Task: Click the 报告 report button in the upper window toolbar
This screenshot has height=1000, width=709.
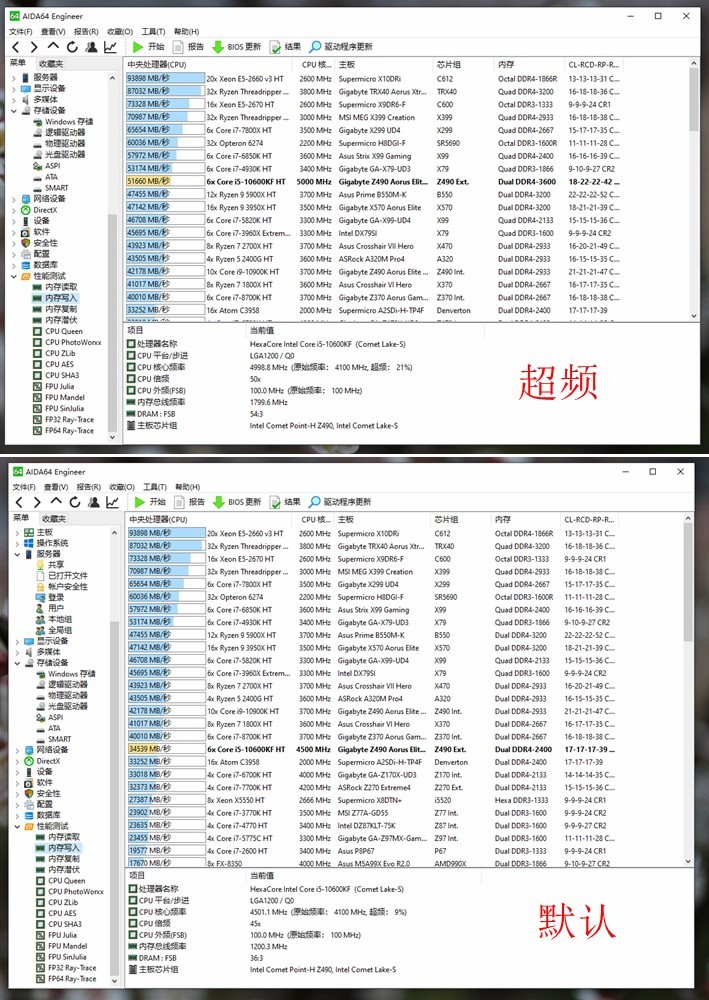Action: coord(189,47)
